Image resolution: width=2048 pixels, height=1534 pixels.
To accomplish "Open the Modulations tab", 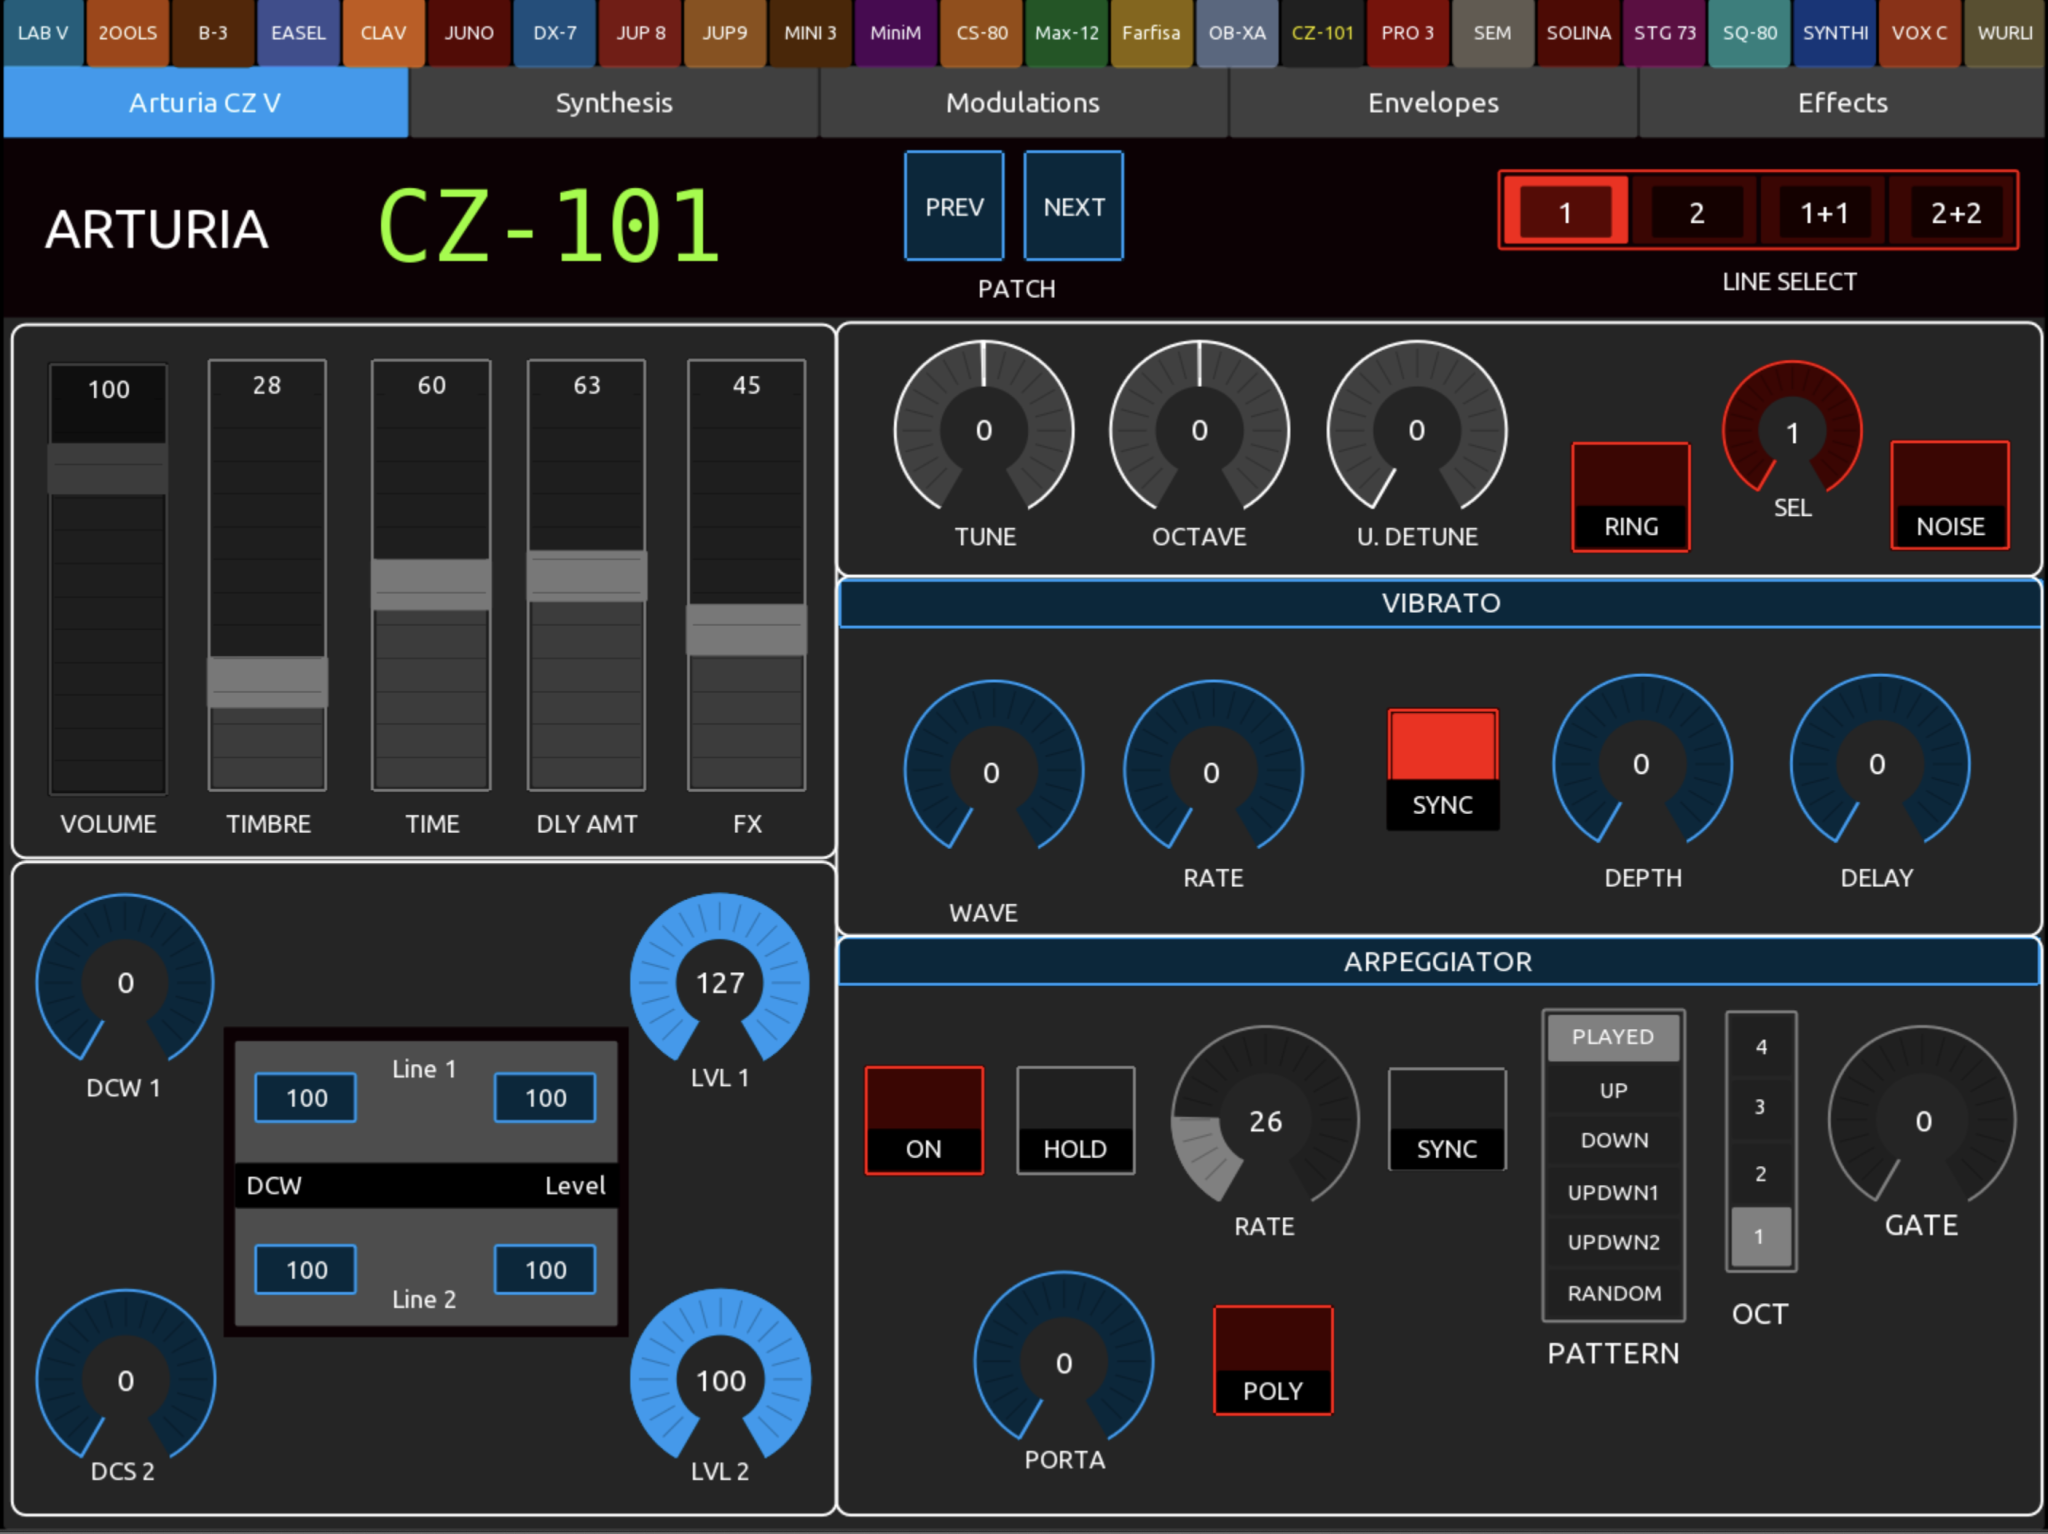I will [1023, 102].
